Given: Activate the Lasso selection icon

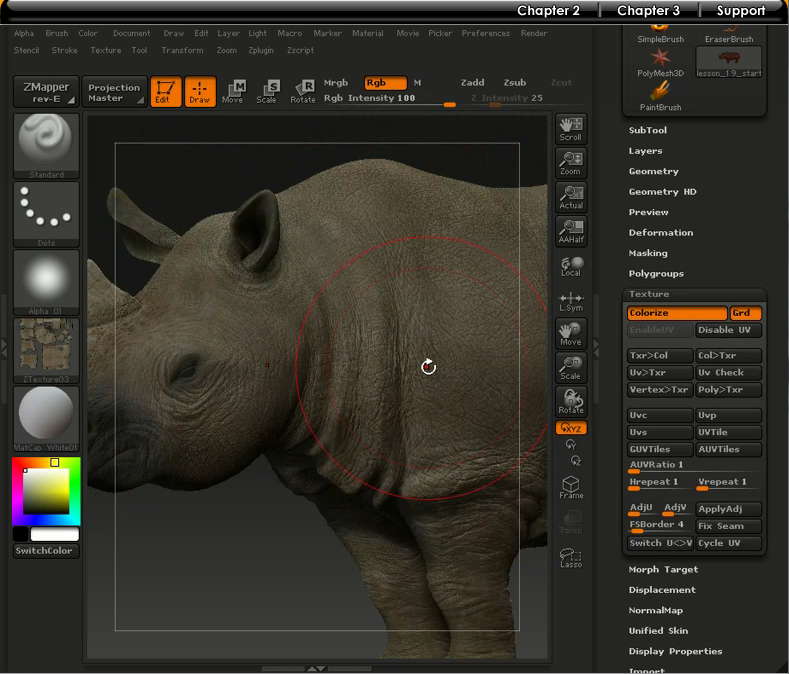Looking at the screenshot, I should coord(570,558).
